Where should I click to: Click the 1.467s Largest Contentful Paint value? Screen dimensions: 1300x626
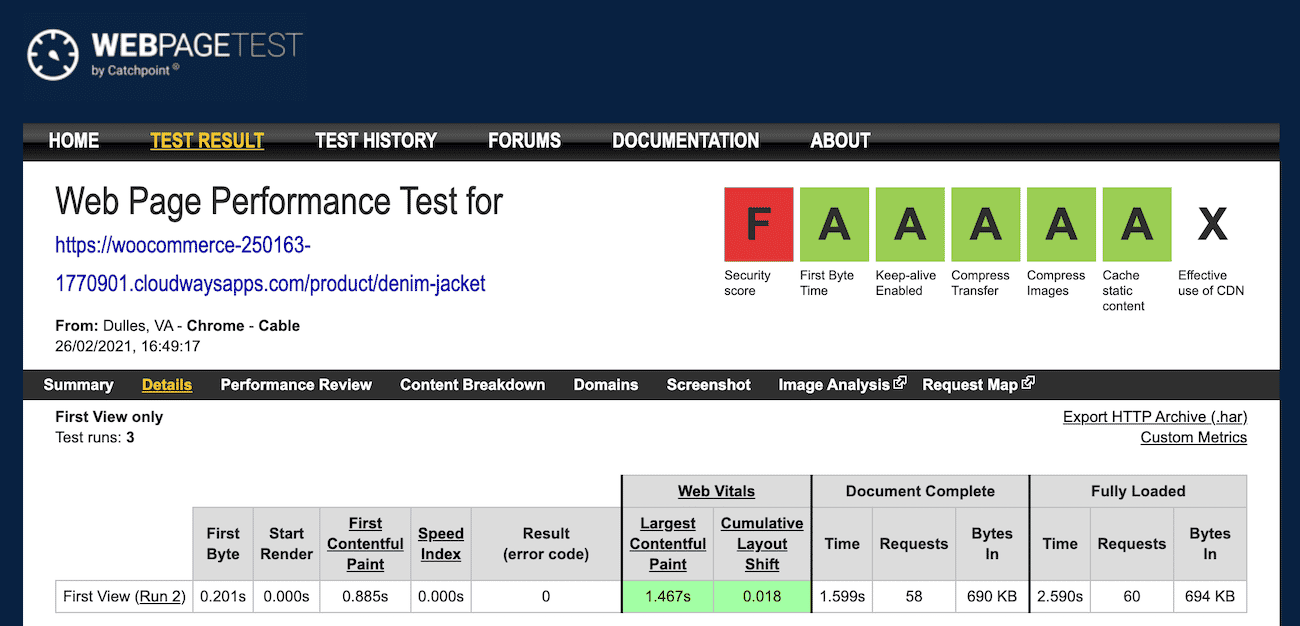click(x=667, y=597)
